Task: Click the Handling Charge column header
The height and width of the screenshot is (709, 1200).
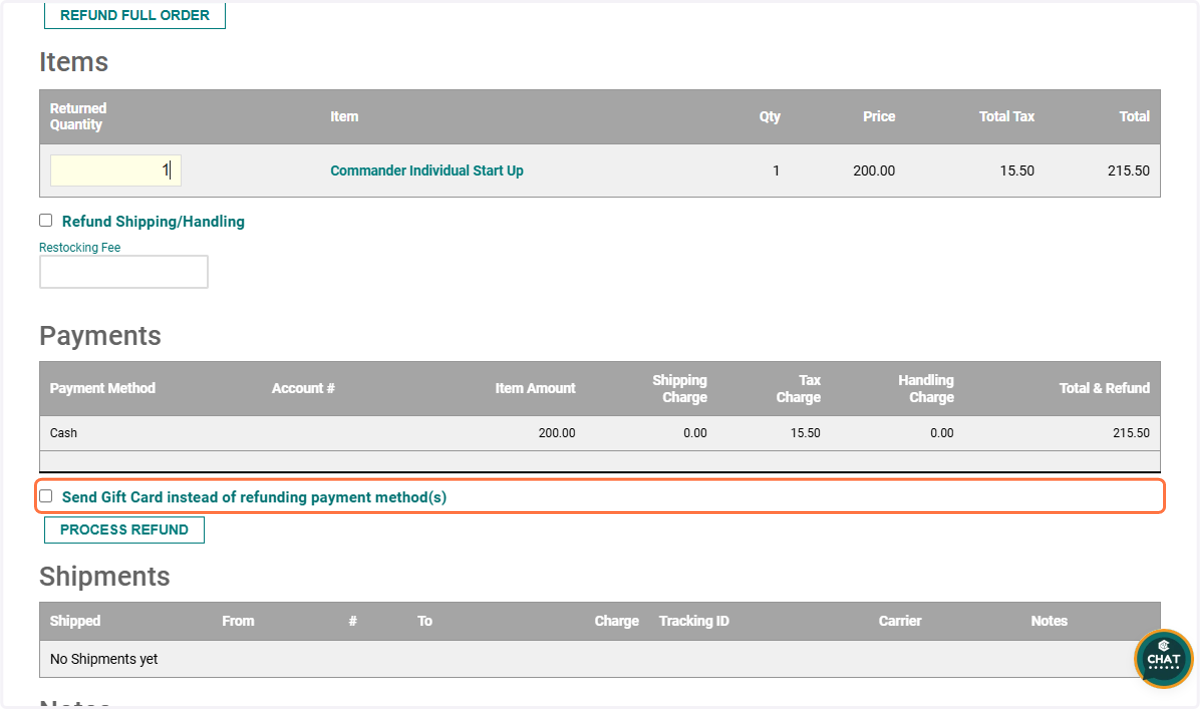Action: pos(926,389)
